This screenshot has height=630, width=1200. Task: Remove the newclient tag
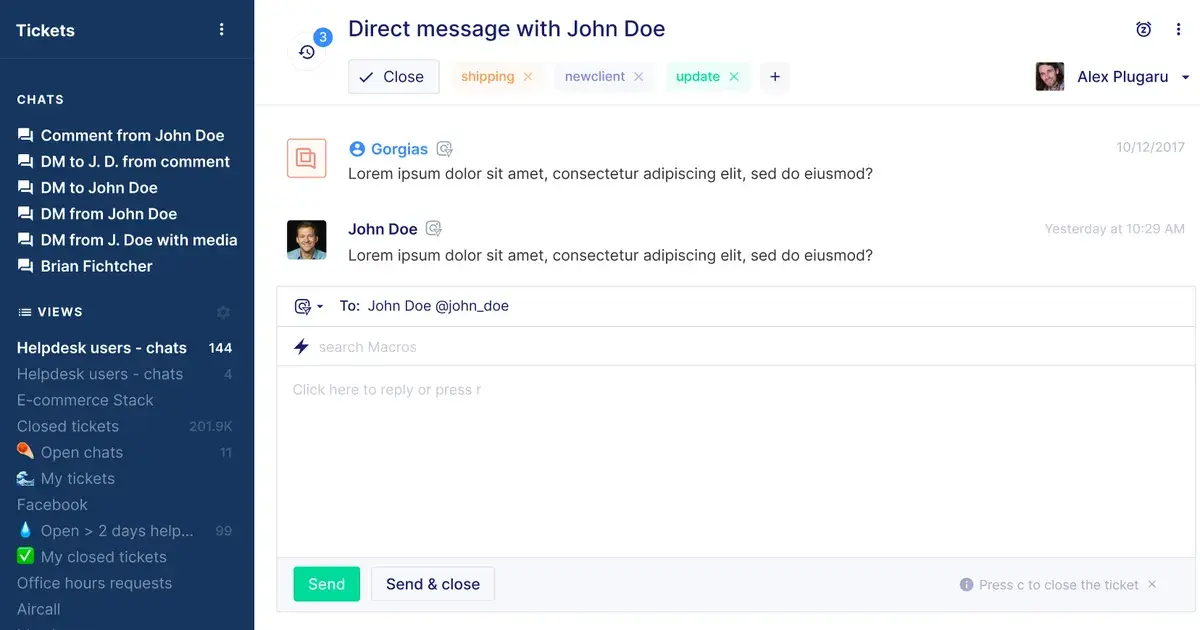[638, 76]
